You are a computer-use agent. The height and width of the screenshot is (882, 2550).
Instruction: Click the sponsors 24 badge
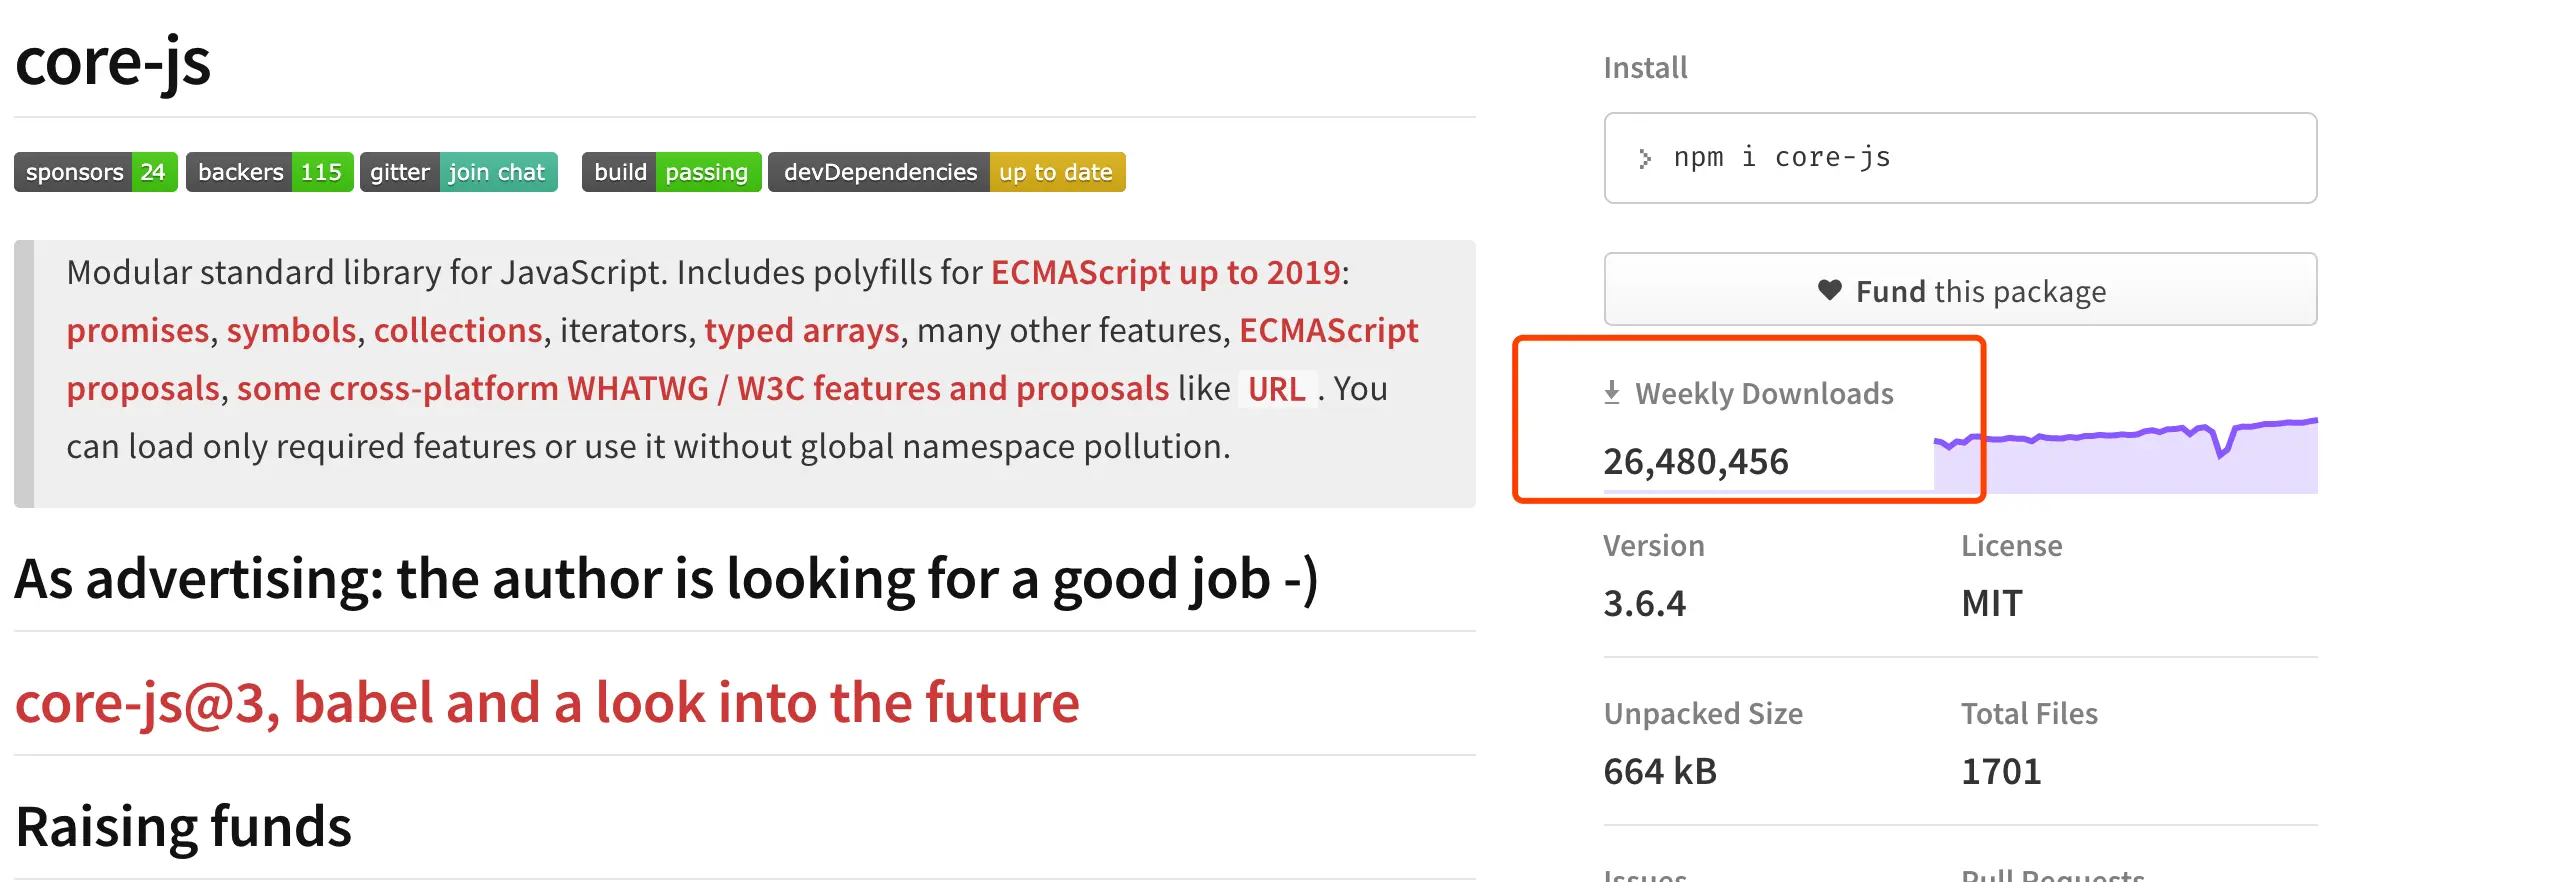pyautogui.click(x=95, y=172)
